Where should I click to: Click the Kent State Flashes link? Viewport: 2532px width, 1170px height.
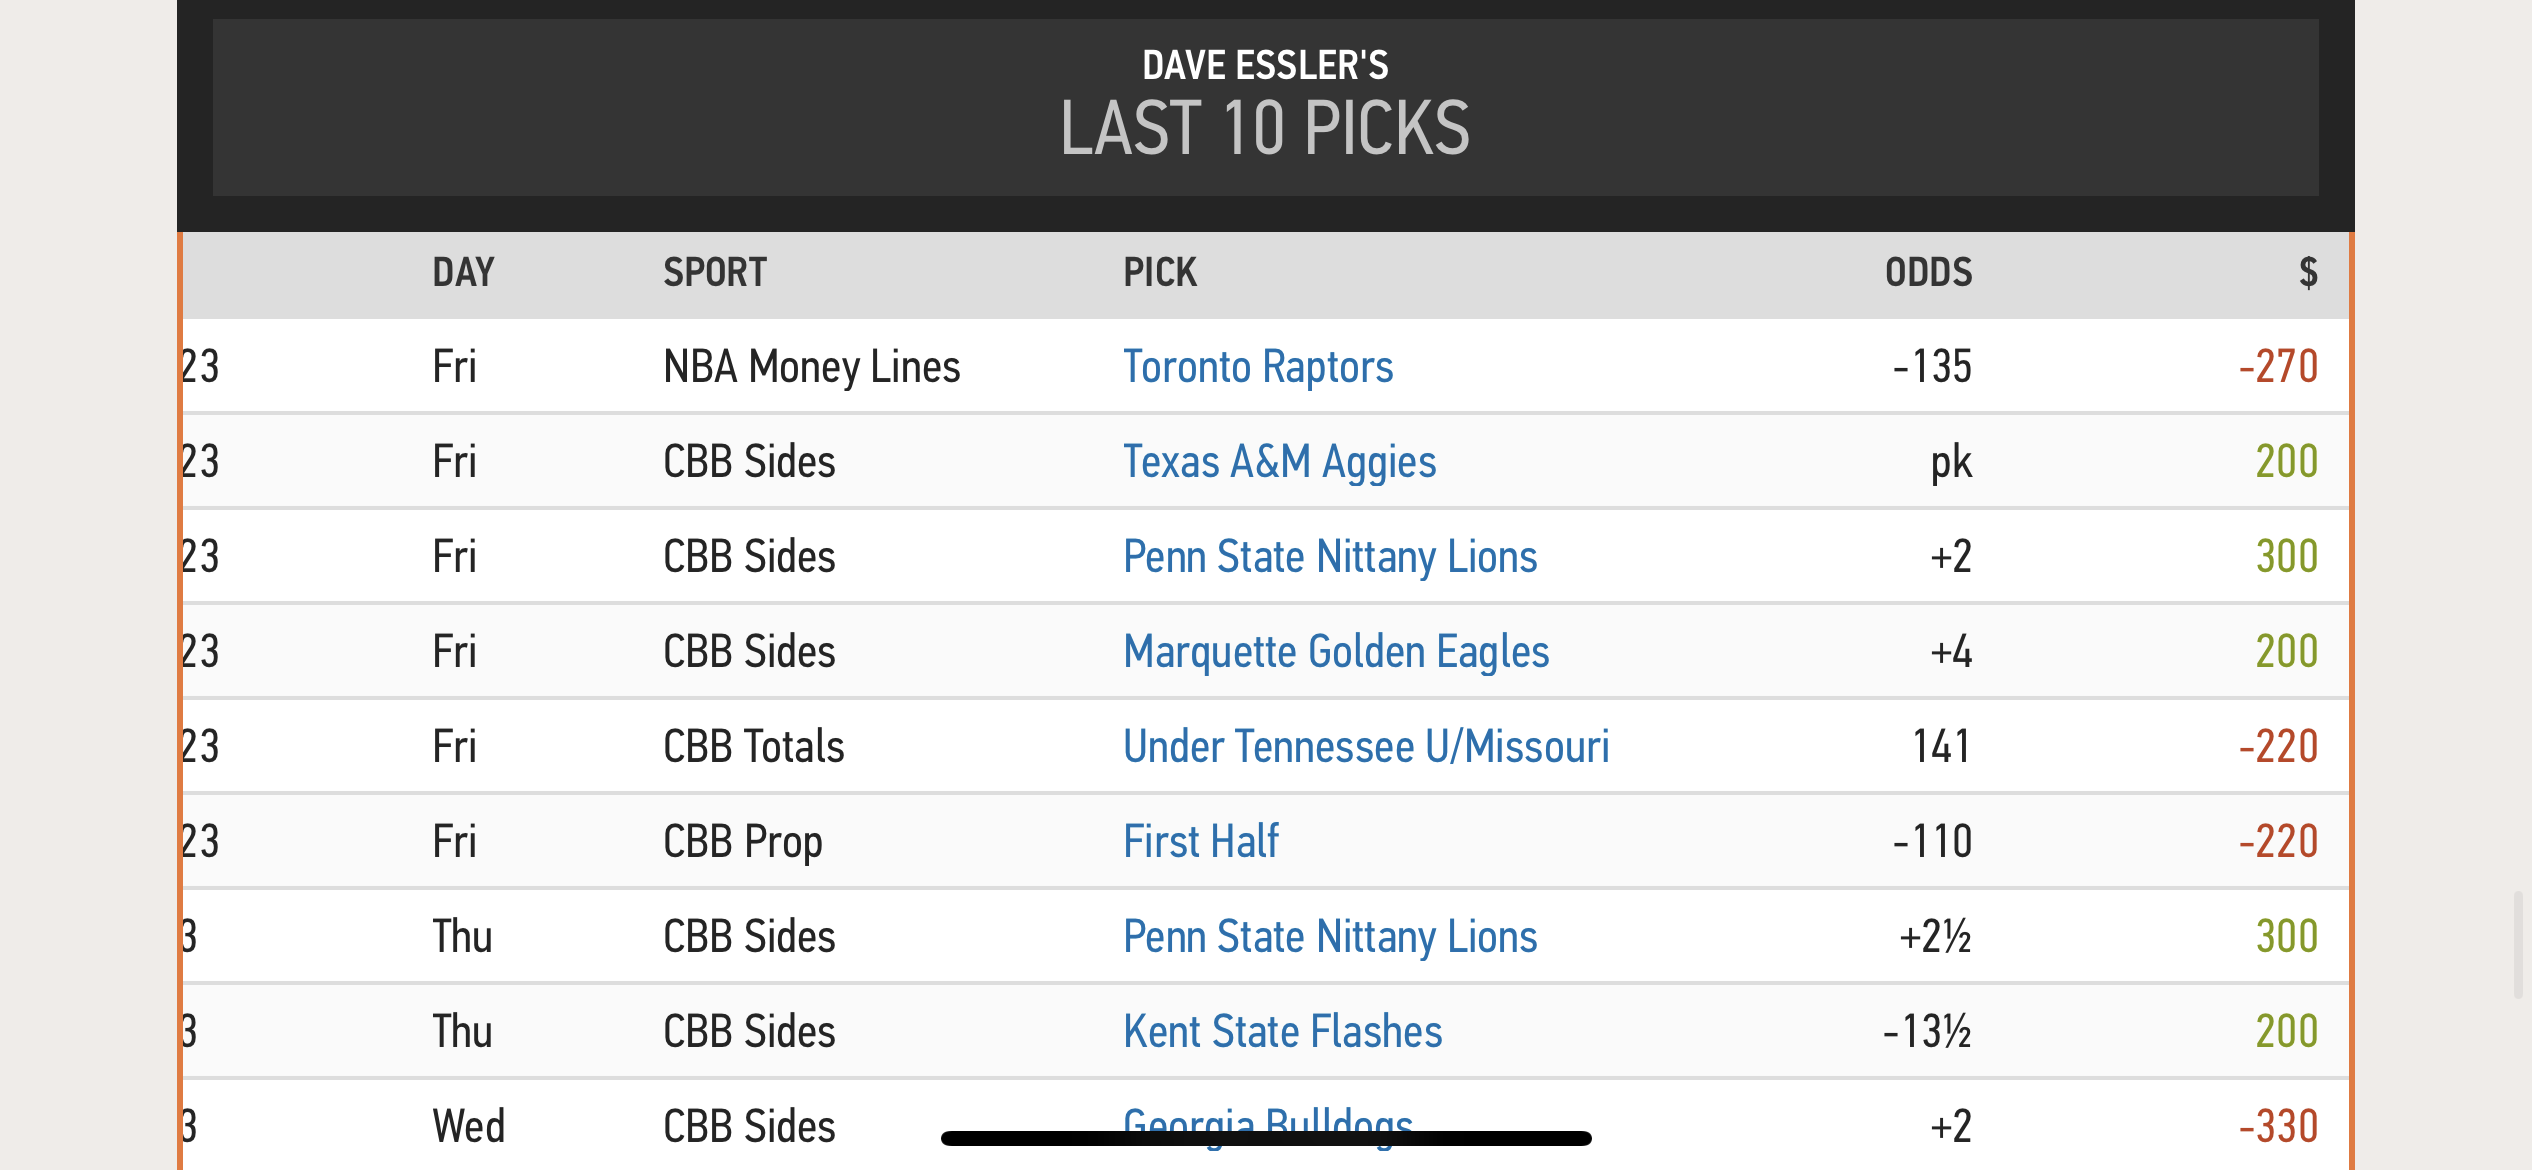pyautogui.click(x=1282, y=1032)
